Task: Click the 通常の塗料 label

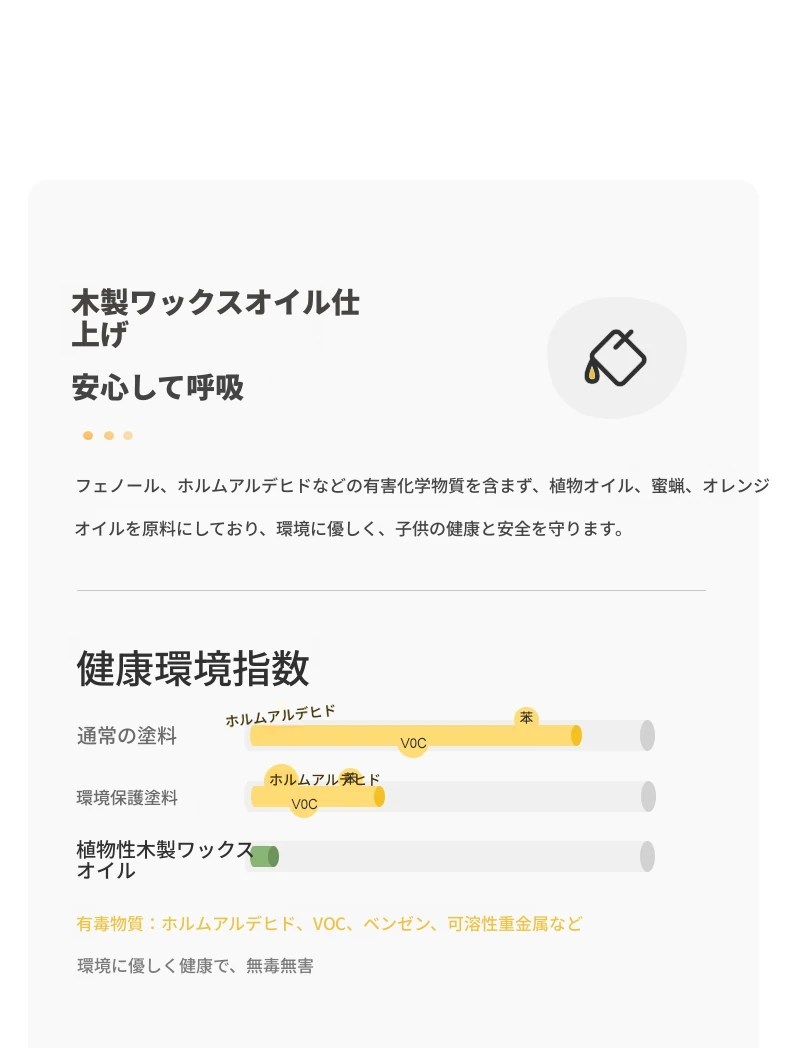Action: coord(127,736)
